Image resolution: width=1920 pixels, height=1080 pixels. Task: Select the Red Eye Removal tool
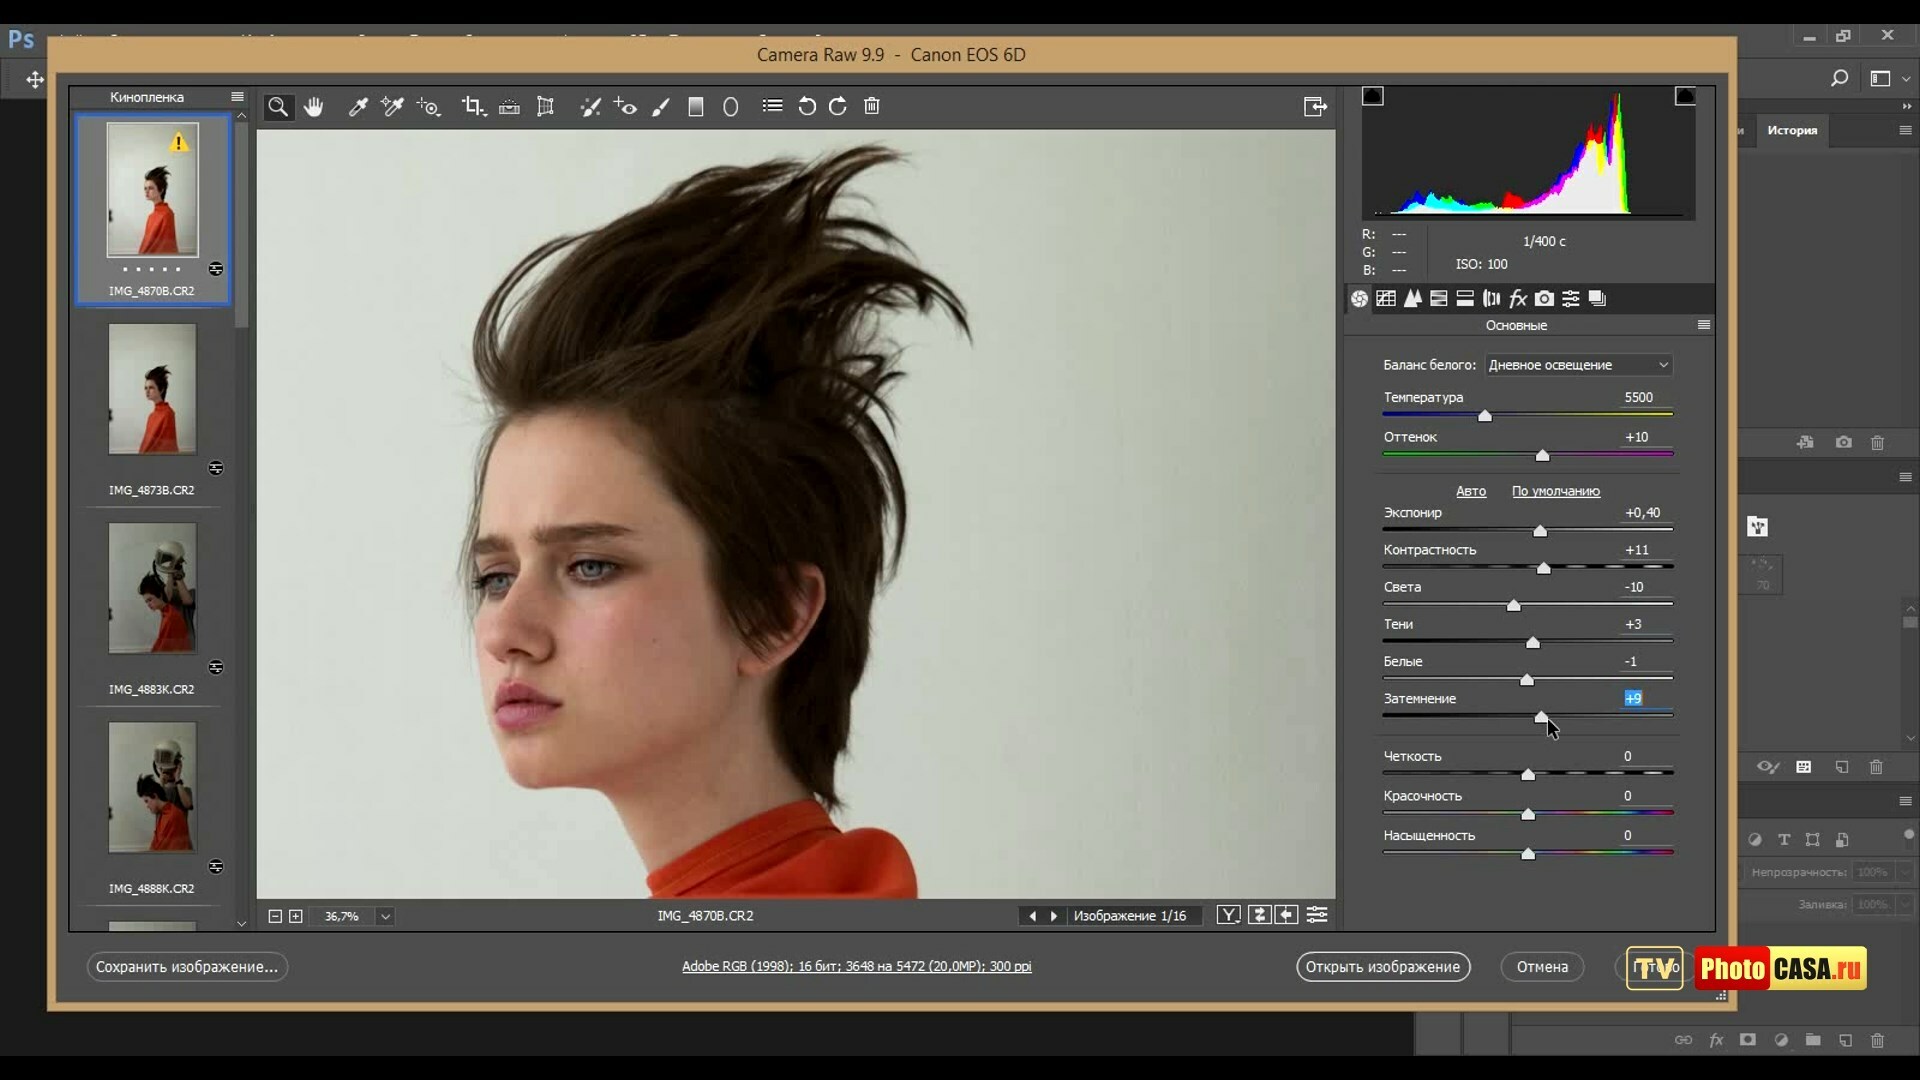(625, 107)
